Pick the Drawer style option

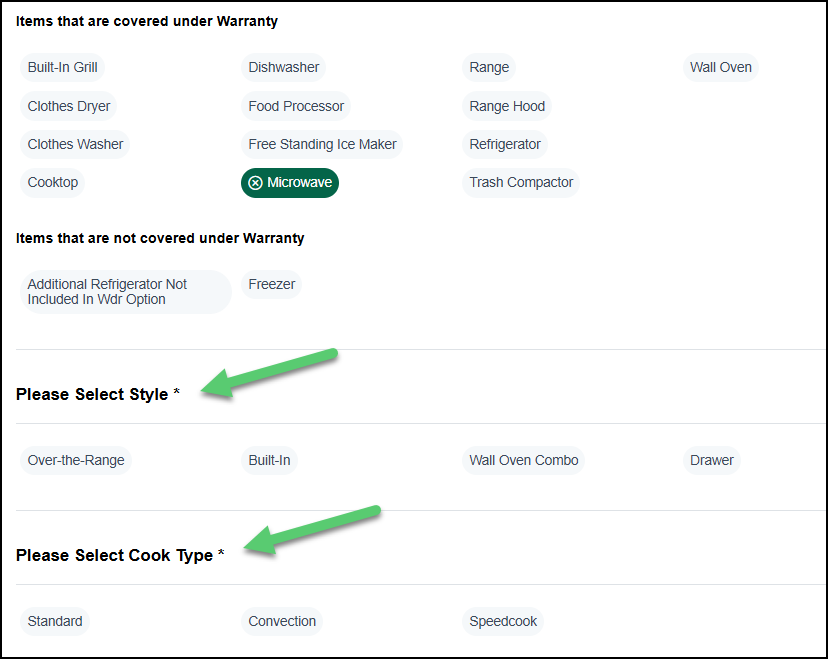pyautogui.click(x=712, y=460)
